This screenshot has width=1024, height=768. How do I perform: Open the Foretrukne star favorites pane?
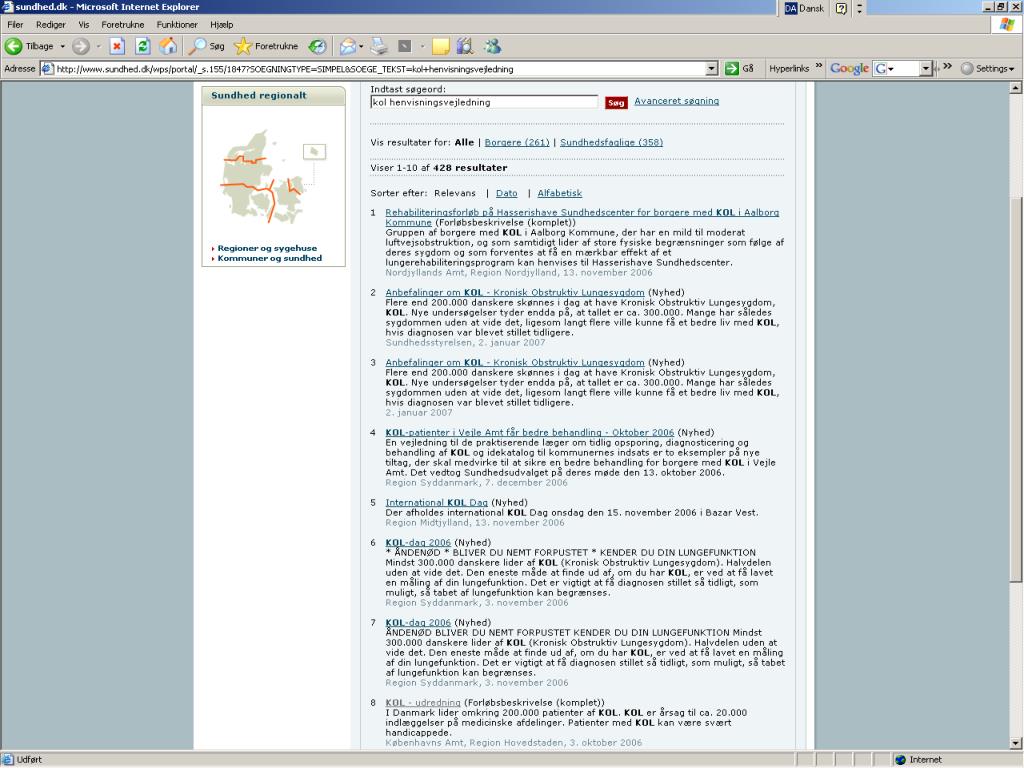pyautogui.click(x=266, y=46)
